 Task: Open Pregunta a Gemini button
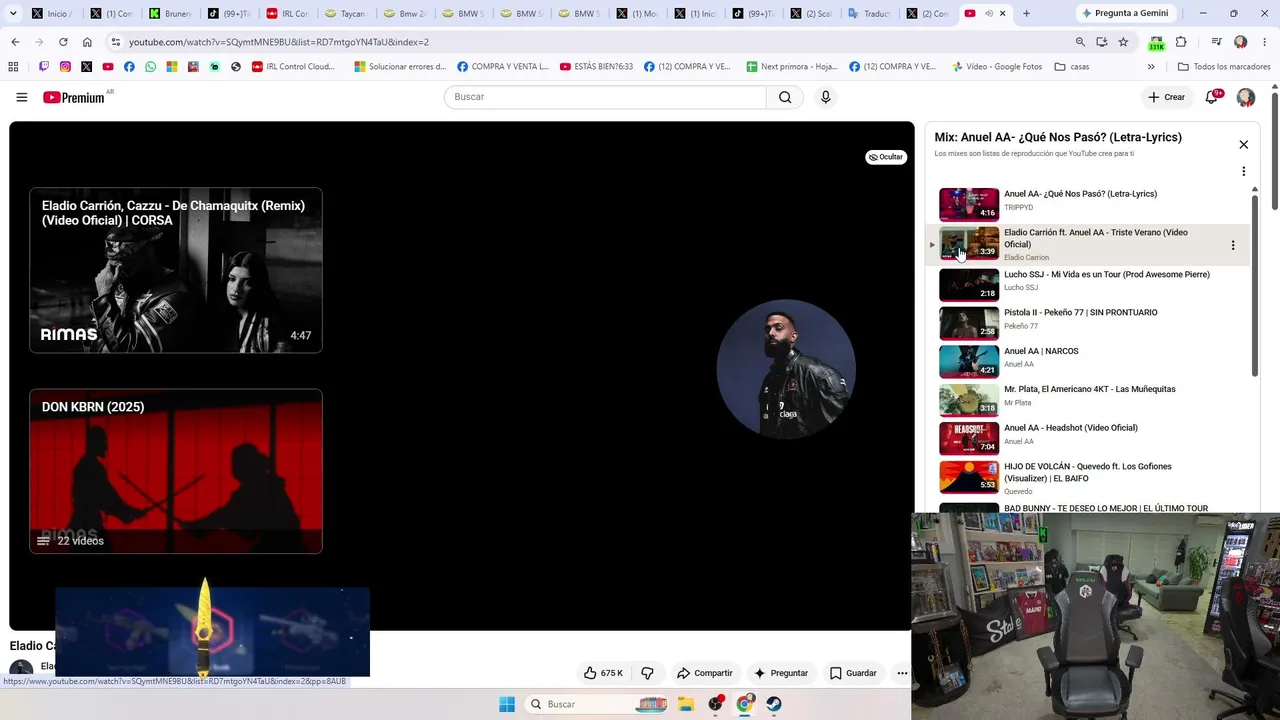click(1125, 14)
